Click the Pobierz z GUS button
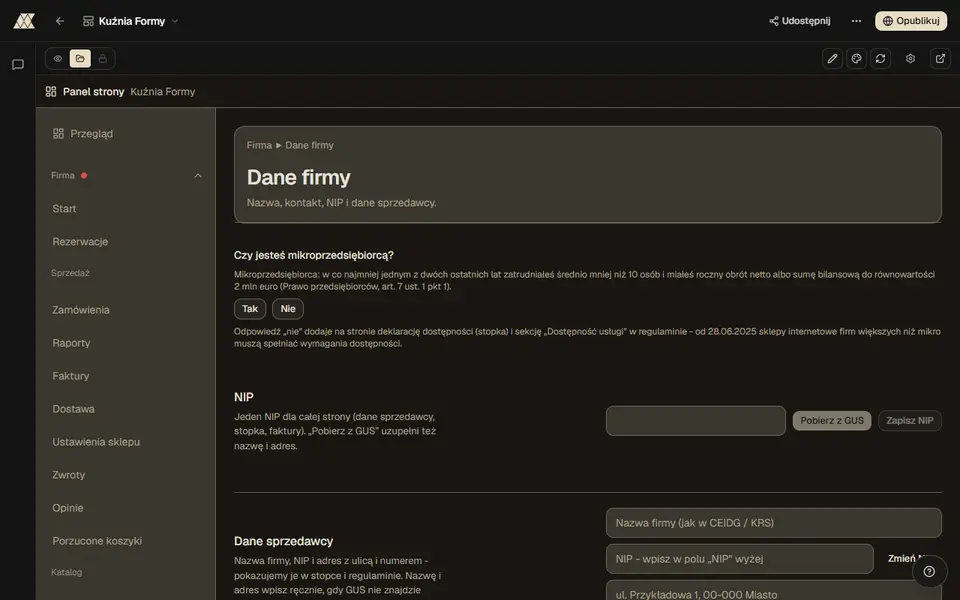The height and width of the screenshot is (600, 960). tap(831, 421)
